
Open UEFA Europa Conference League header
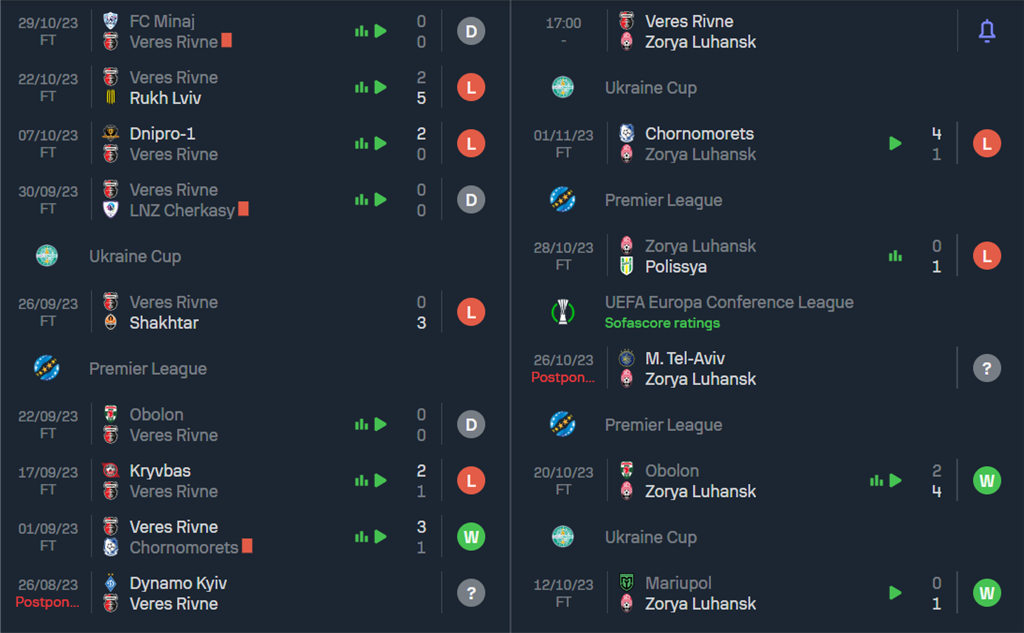click(x=729, y=302)
